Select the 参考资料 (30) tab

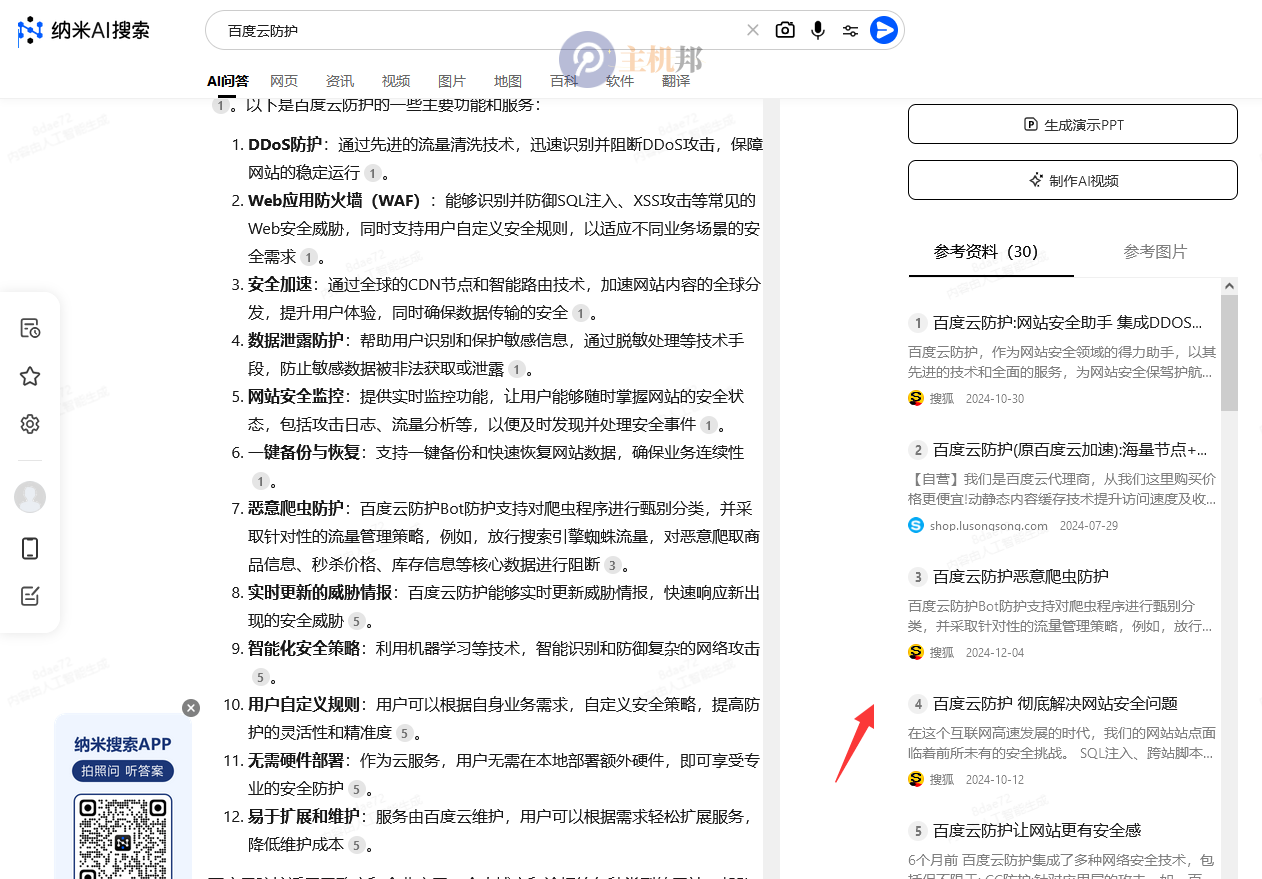(x=986, y=252)
